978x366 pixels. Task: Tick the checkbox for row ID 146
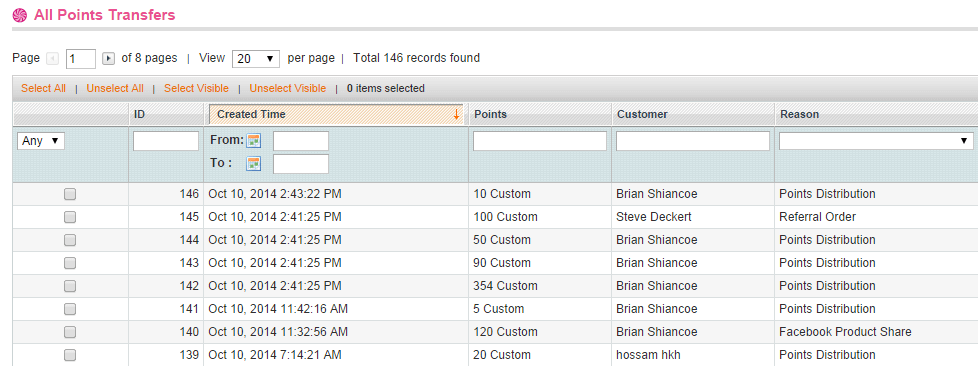(x=70, y=195)
